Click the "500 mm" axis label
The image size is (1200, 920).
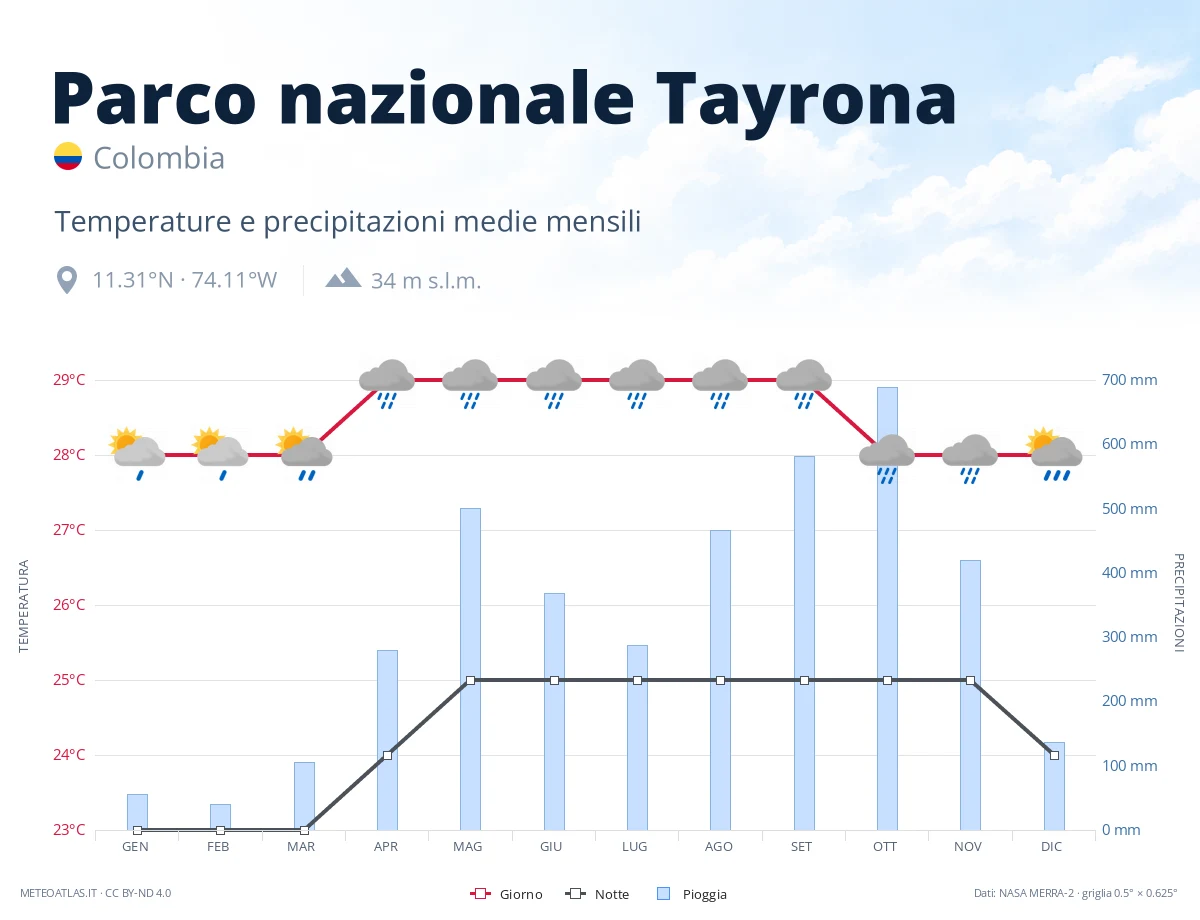pos(1131,509)
